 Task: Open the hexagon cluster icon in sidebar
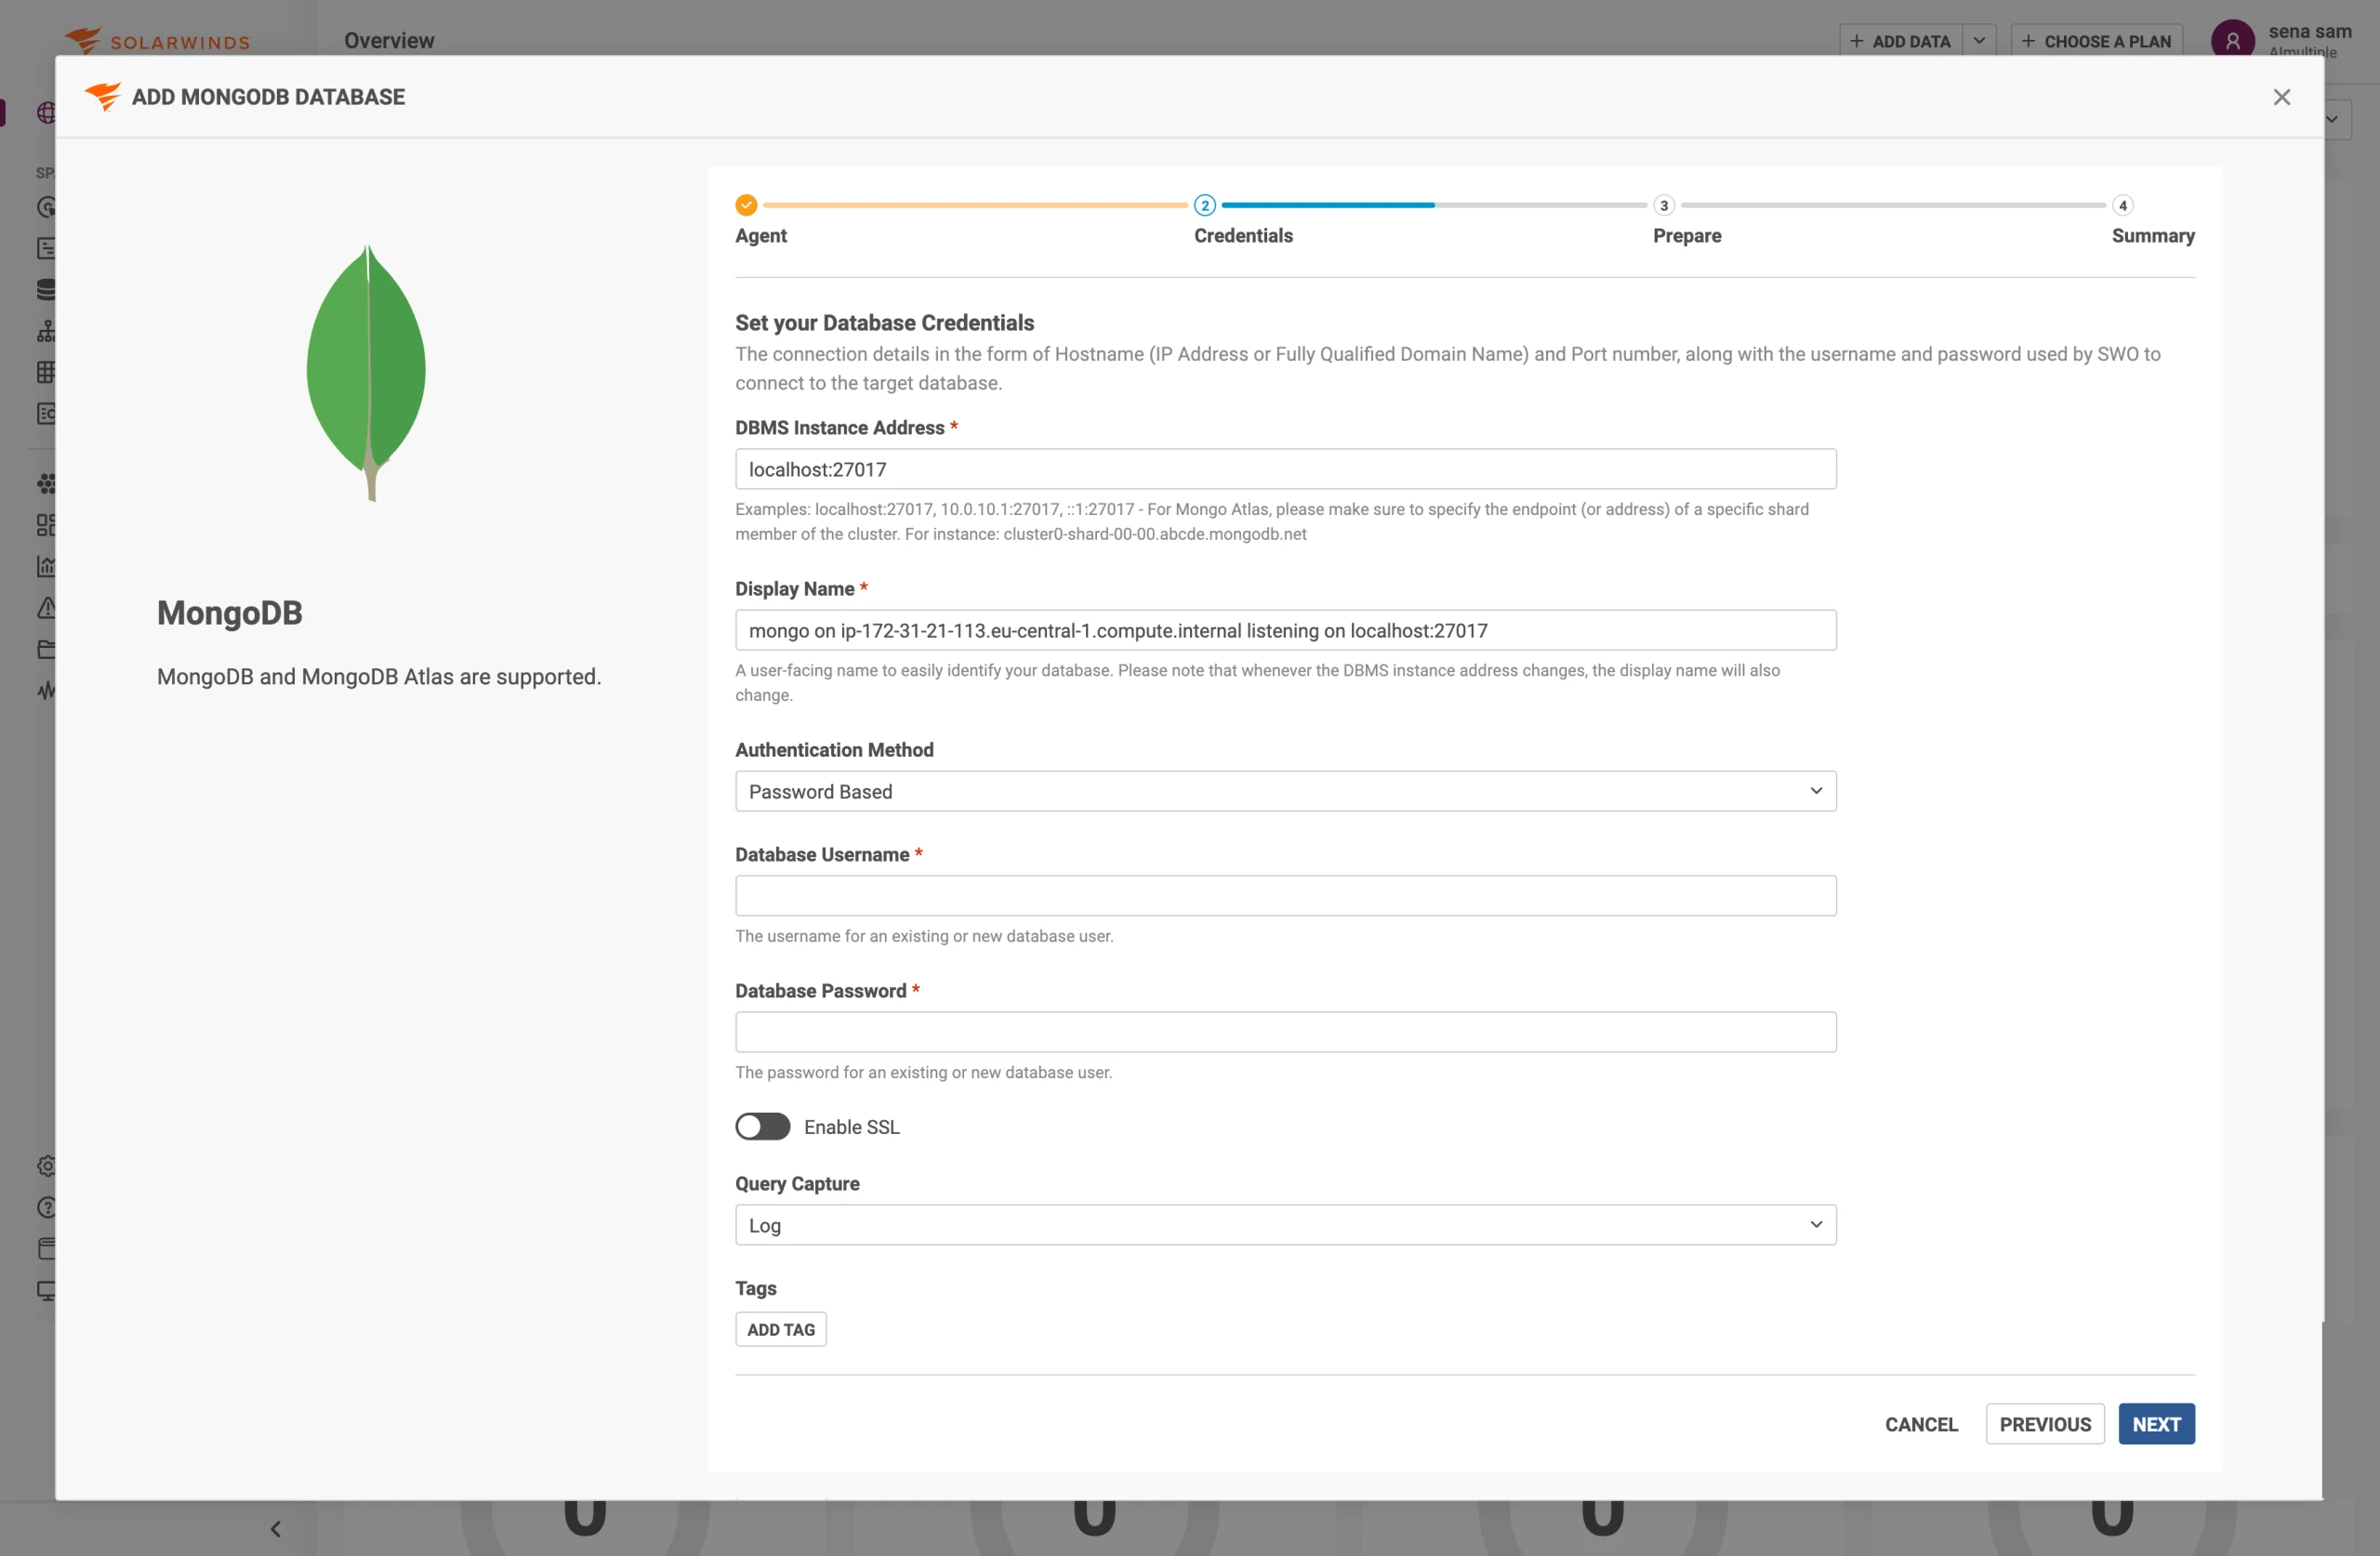pyautogui.click(x=46, y=484)
